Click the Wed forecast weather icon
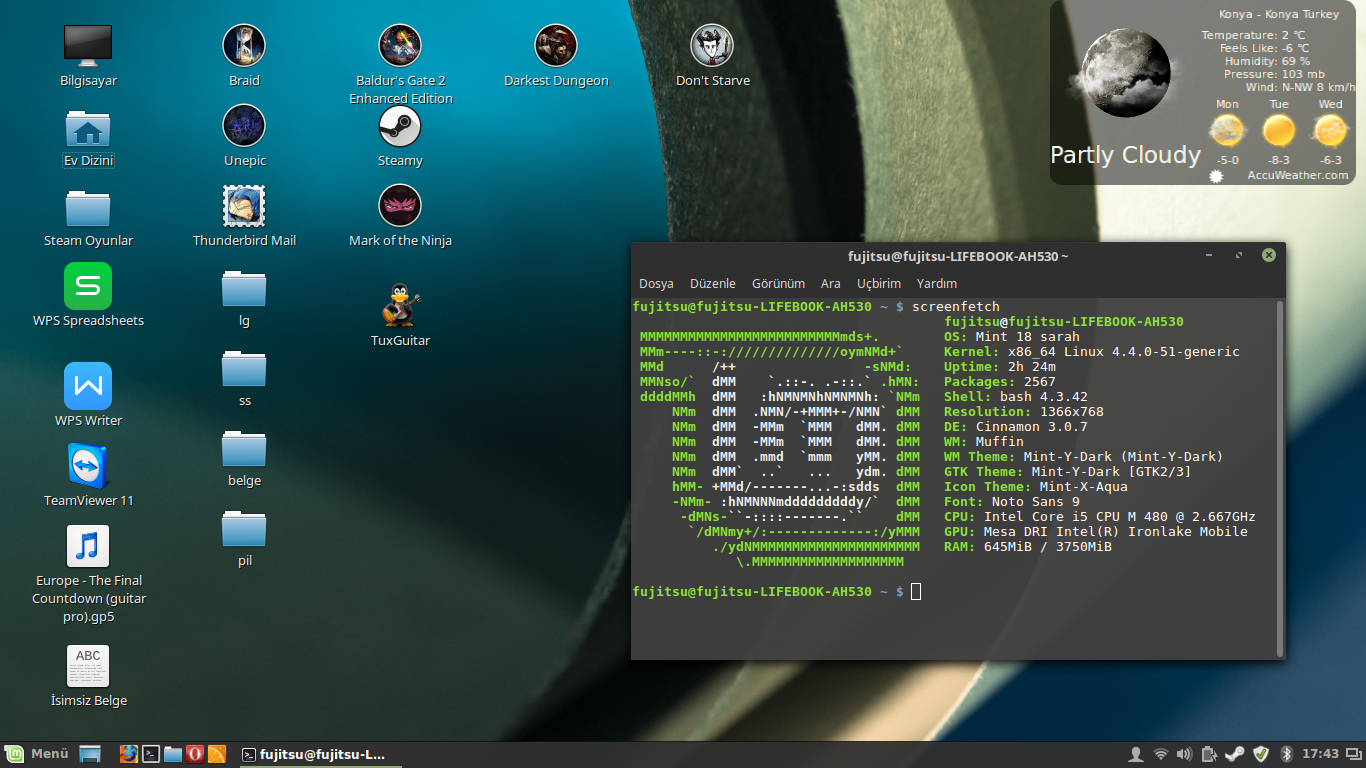This screenshot has width=1366, height=768. tap(1330, 131)
